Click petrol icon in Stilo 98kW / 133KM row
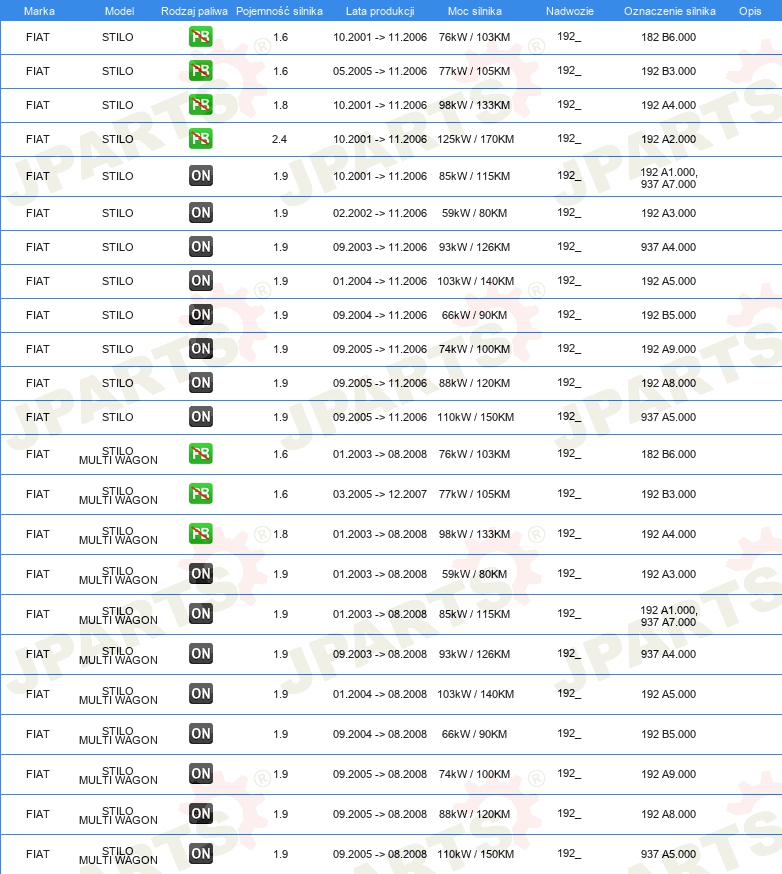The width and height of the screenshot is (782, 874). (201, 105)
